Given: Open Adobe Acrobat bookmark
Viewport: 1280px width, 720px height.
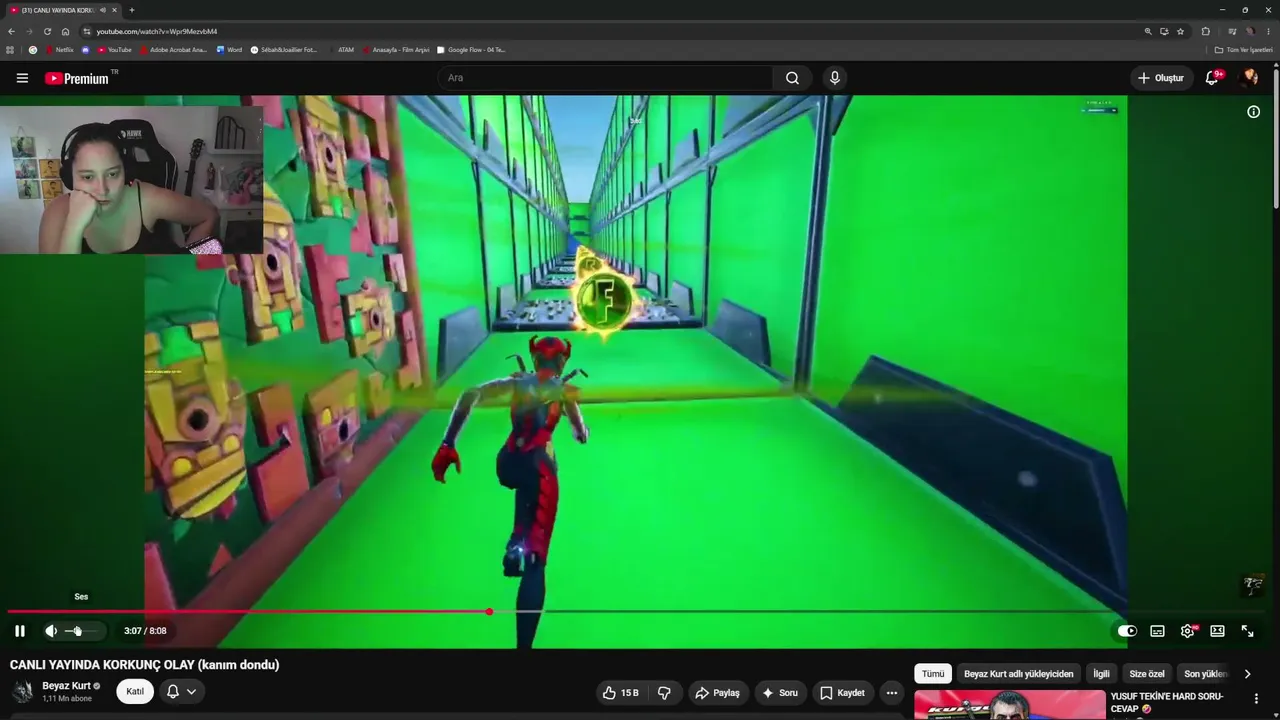Looking at the screenshot, I should [173, 50].
